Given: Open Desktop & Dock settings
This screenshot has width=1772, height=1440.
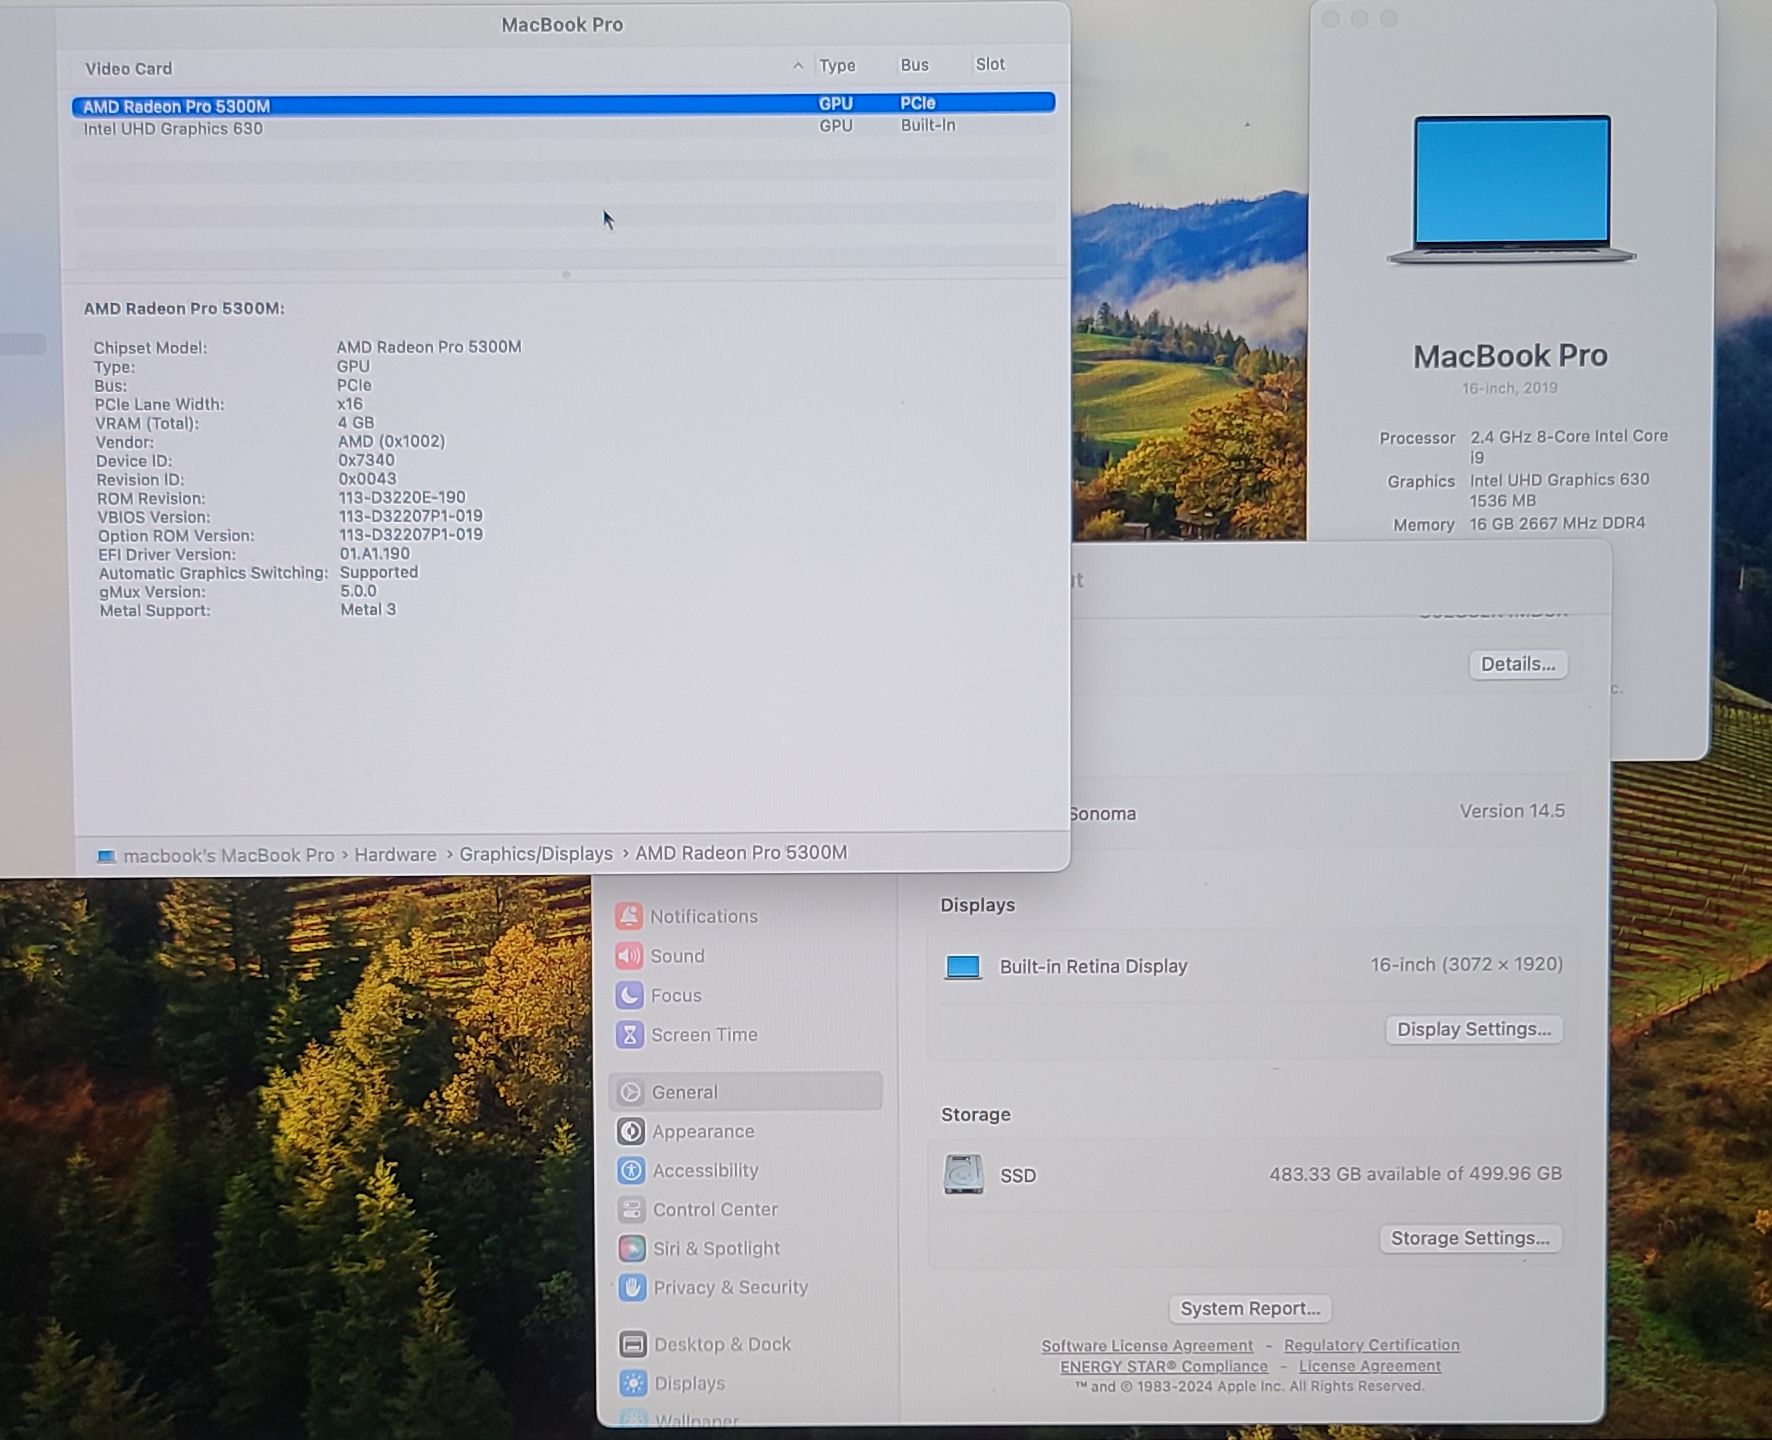Looking at the screenshot, I should [x=721, y=1345].
